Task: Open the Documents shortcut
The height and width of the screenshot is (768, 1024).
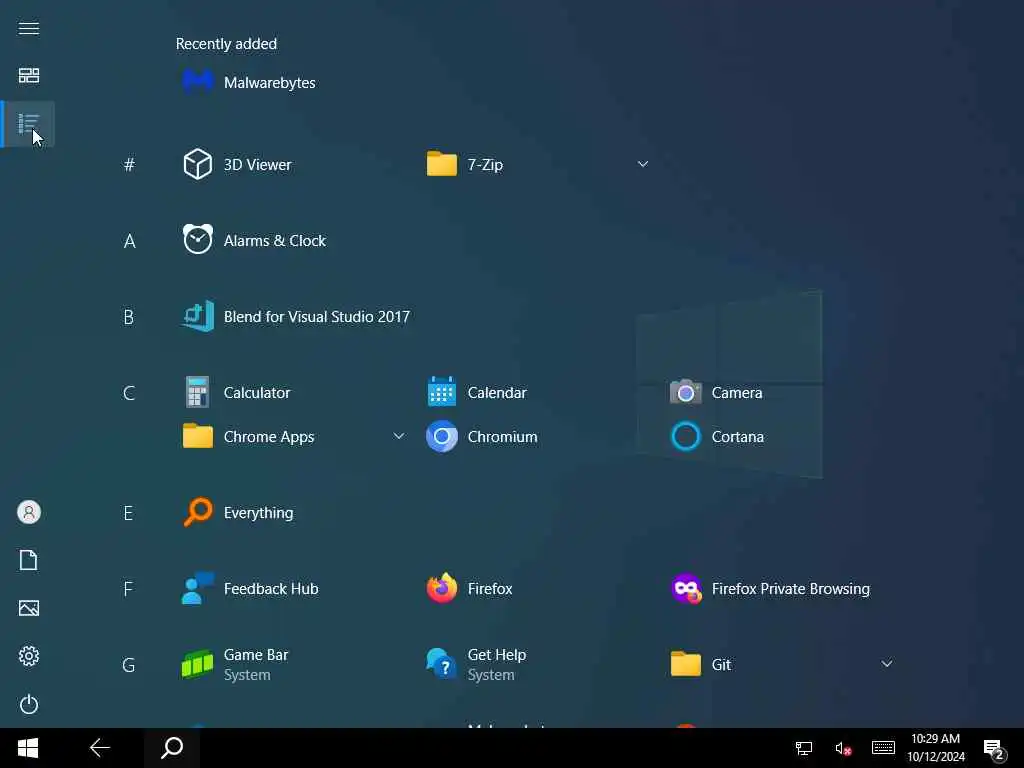Action: pos(29,560)
